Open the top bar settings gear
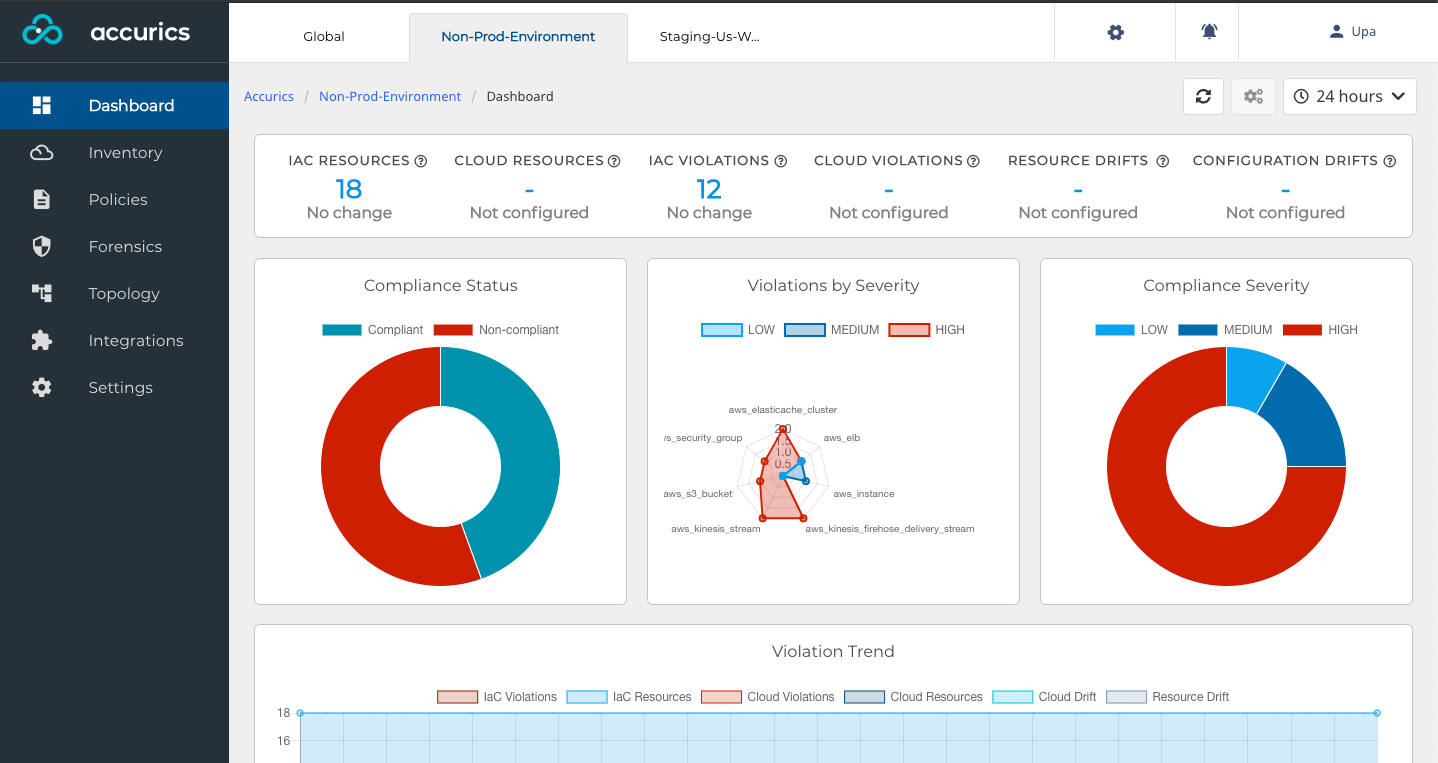1438x763 pixels. tap(1116, 32)
